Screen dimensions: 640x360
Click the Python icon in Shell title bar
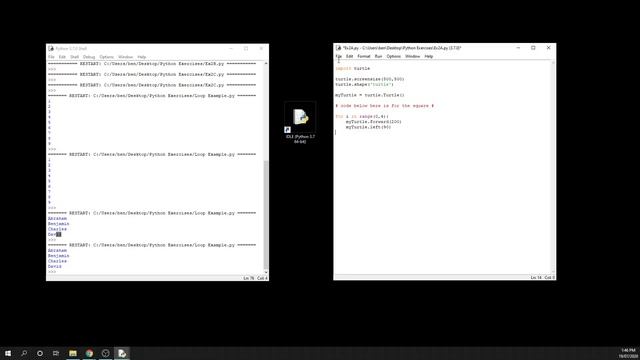(51, 49)
